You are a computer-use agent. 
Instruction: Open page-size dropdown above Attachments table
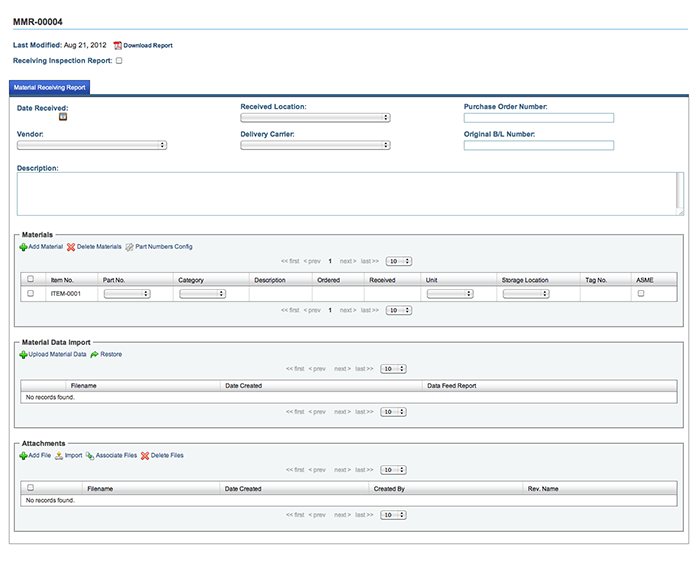coord(393,470)
